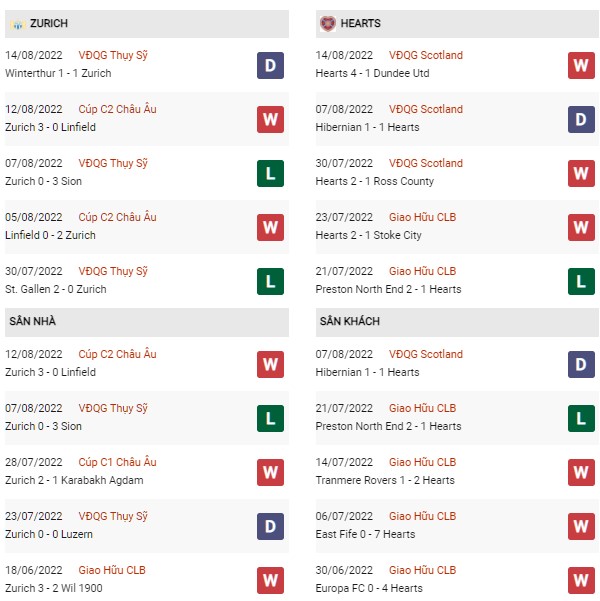Open VĐQG Thụy Sỹ link dated 14/08/2022
Image resolution: width=600 pixels, height=601 pixels.
[113, 56]
